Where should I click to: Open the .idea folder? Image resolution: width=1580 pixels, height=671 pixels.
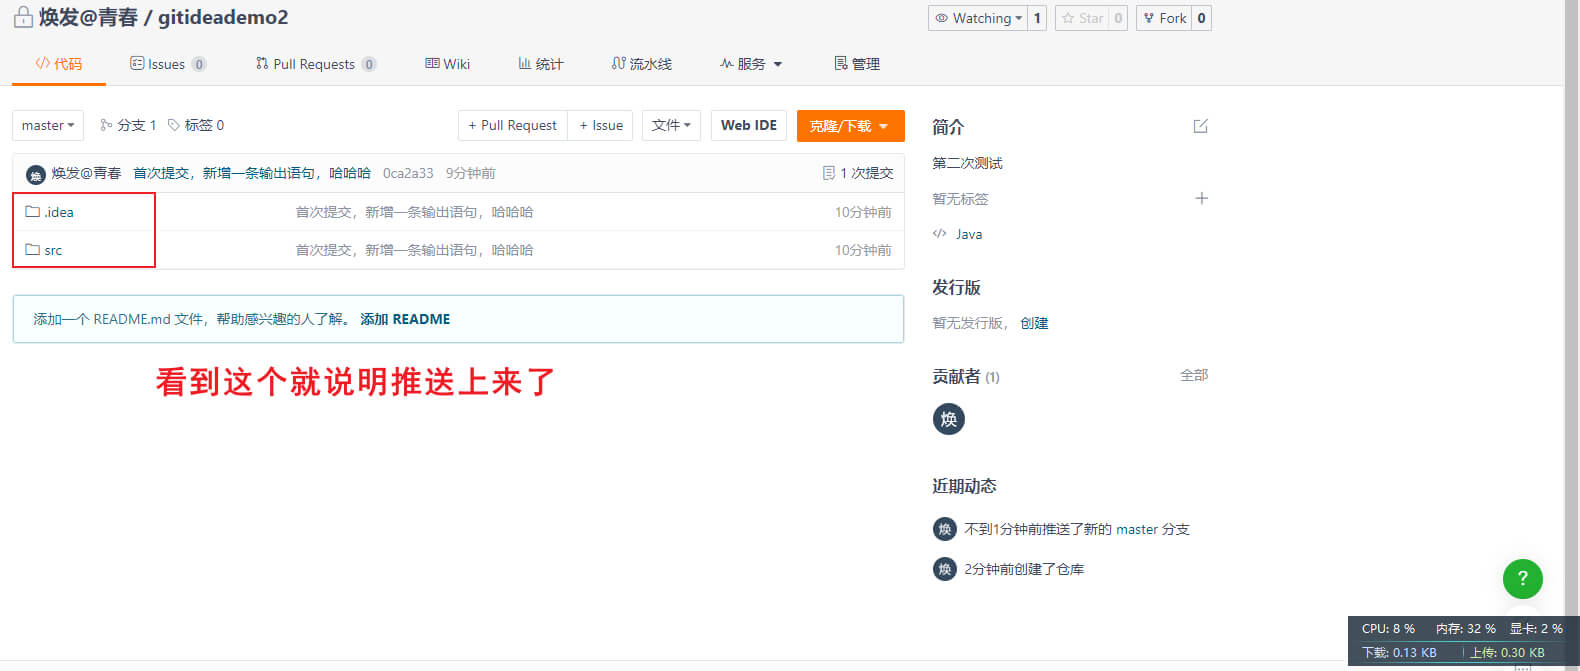(59, 212)
